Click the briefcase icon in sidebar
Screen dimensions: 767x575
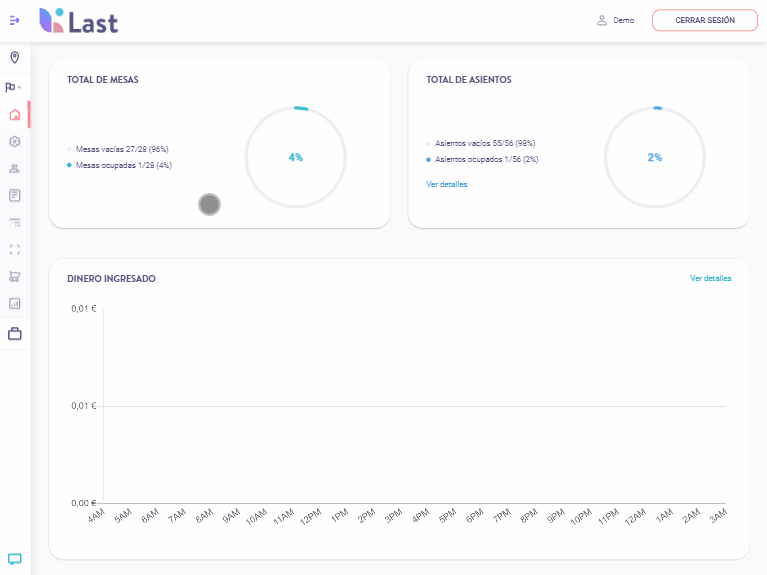pyautogui.click(x=14, y=334)
